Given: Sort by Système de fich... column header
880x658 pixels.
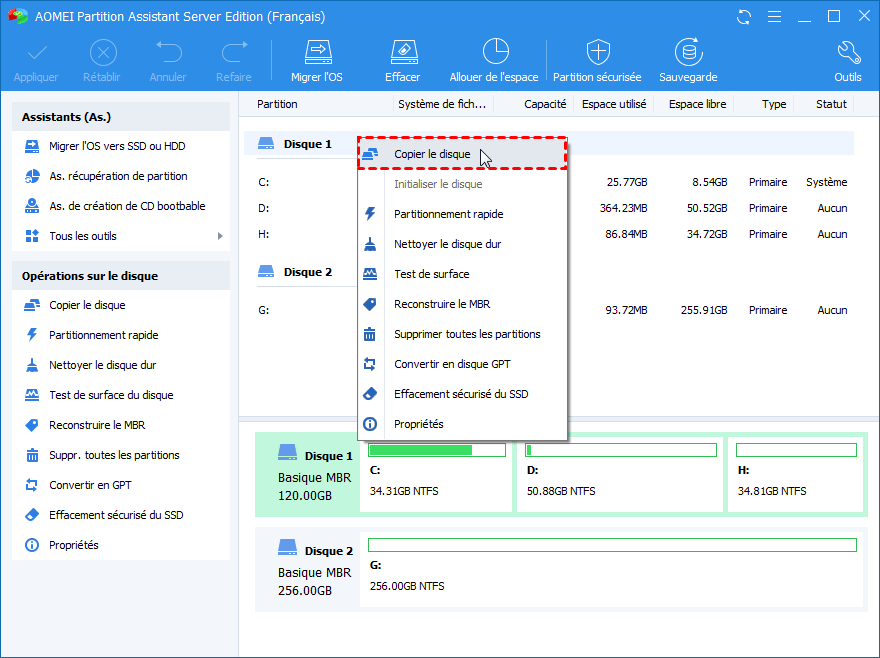Looking at the screenshot, I should coord(443,104).
